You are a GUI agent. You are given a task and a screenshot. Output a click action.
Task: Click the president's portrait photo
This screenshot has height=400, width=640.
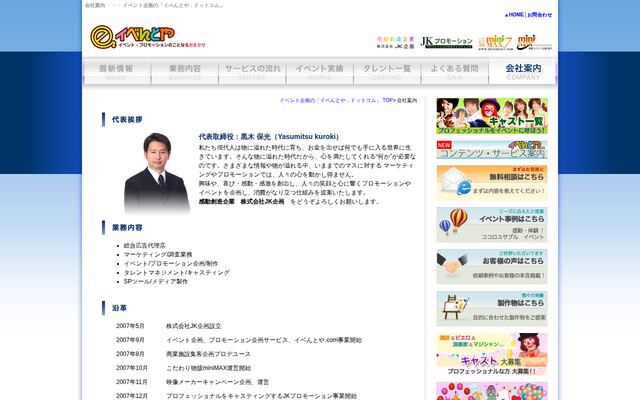(x=157, y=173)
